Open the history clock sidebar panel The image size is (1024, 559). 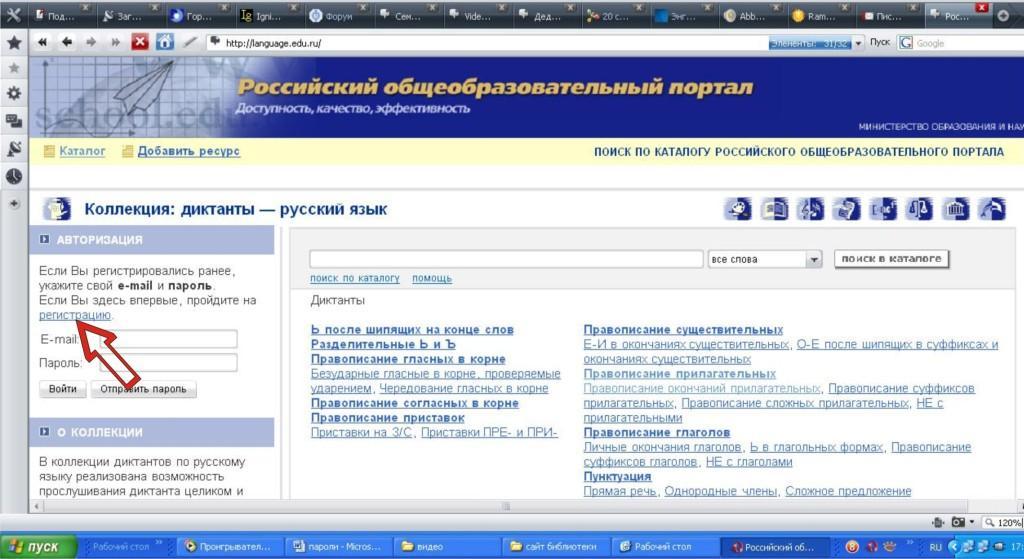tap(14, 176)
